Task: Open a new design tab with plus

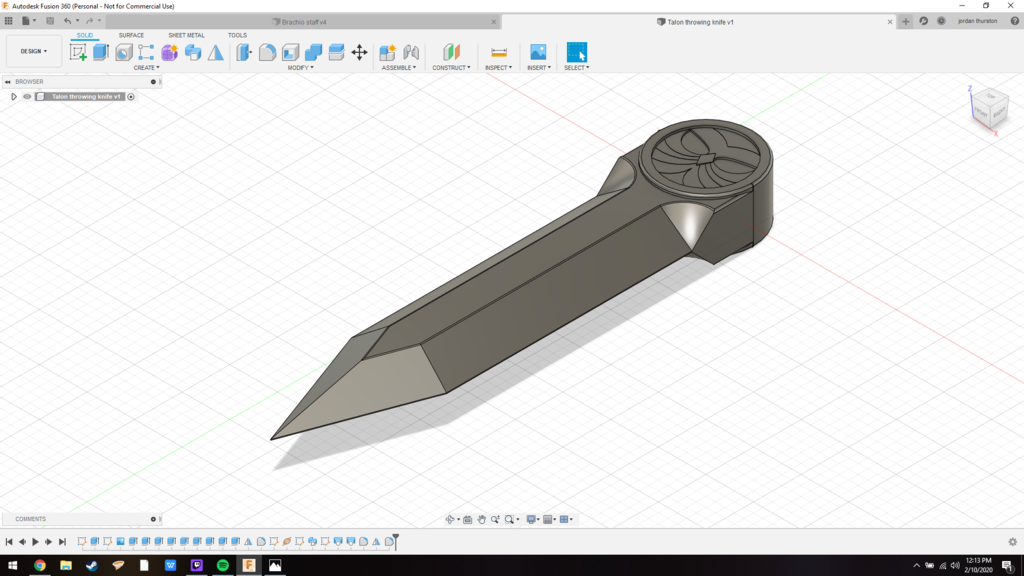Action: tap(905, 22)
